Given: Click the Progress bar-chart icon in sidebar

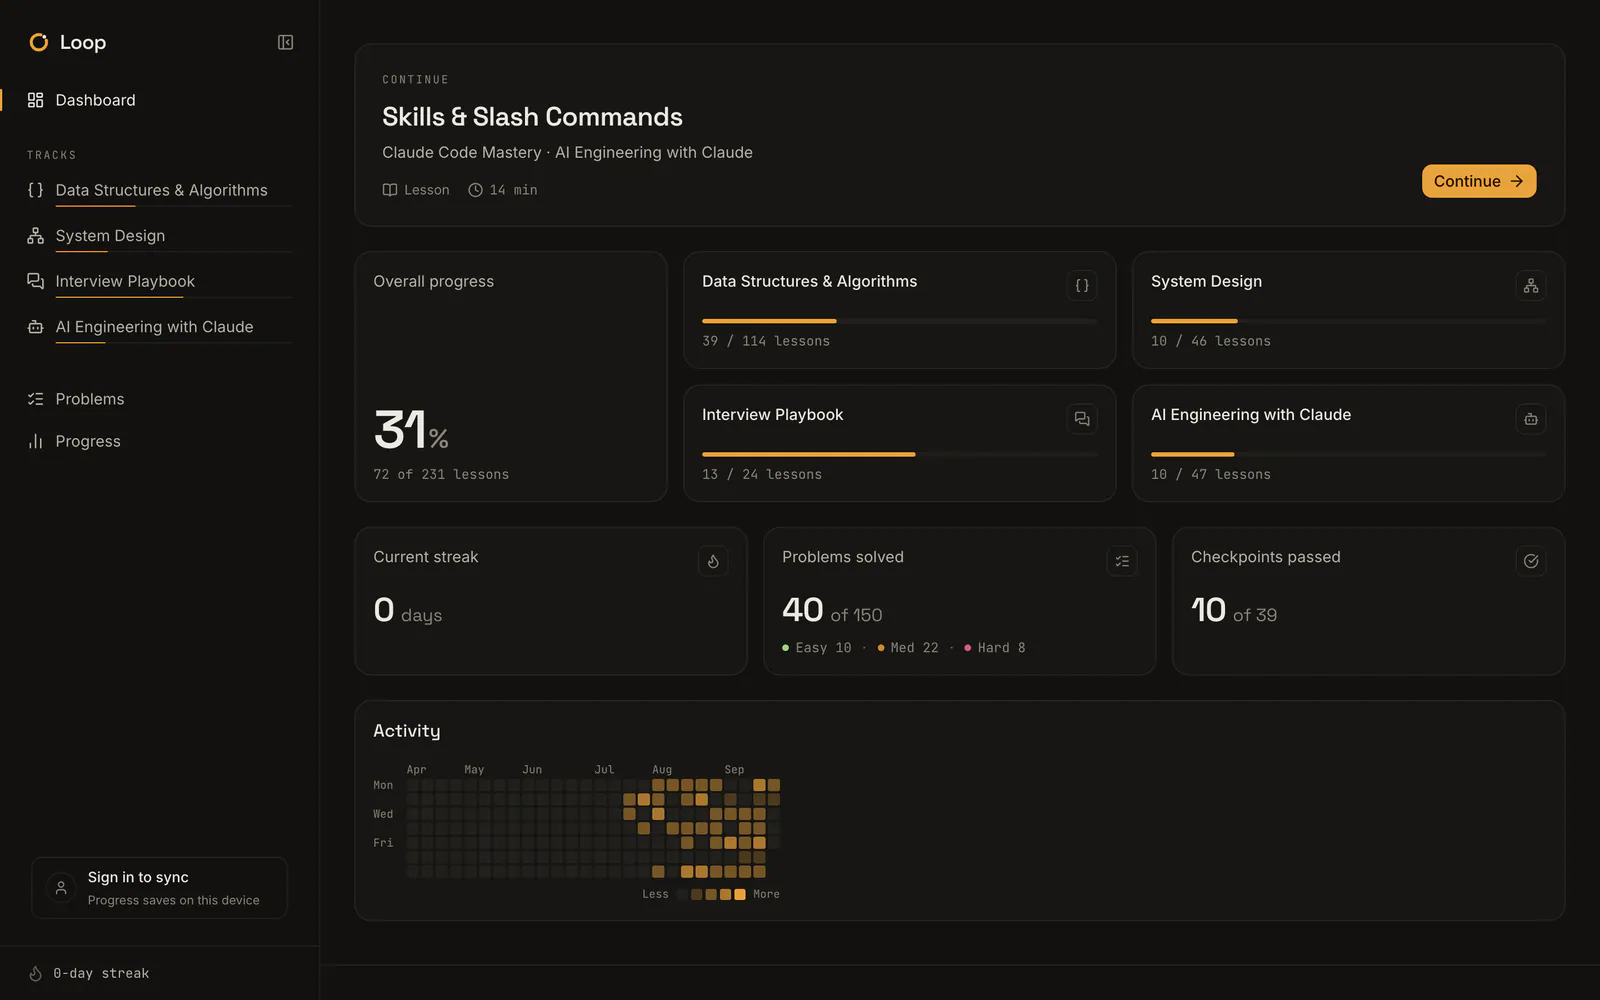Looking at the screenshot, I should (x=36, y=441).
